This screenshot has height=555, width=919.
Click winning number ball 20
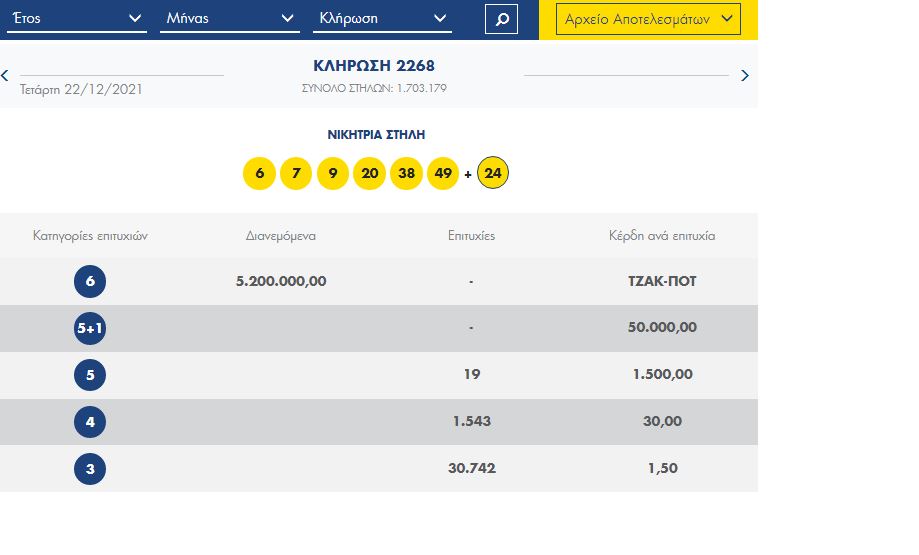click(369, 174)
